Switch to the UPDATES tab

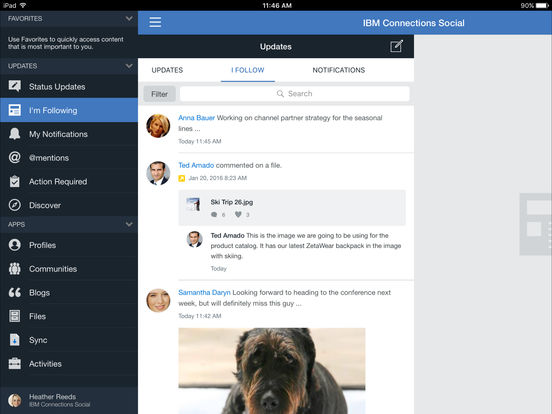coord(167,70)
